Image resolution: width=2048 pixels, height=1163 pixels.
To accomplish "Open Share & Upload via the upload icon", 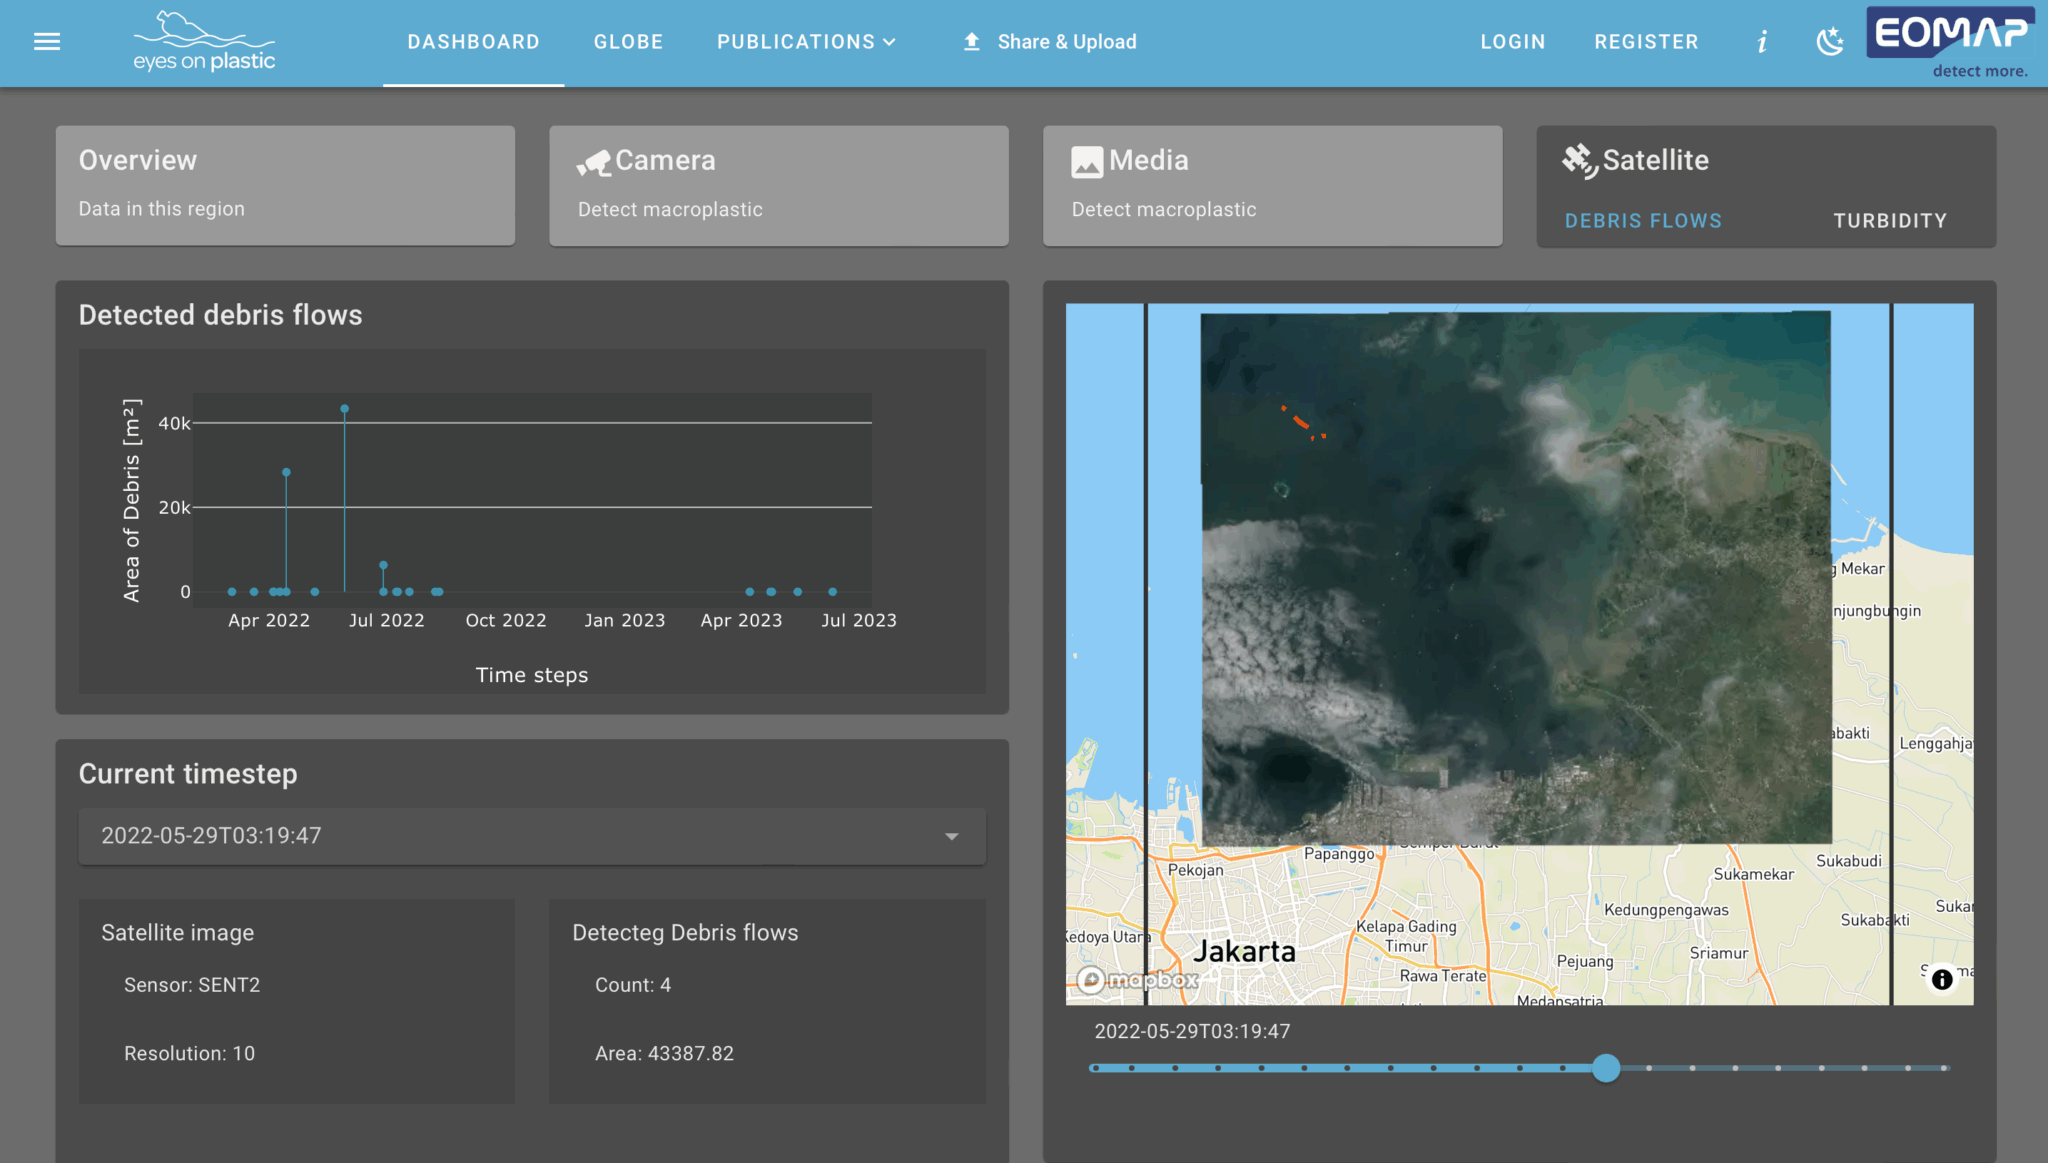I will point(969,41).
